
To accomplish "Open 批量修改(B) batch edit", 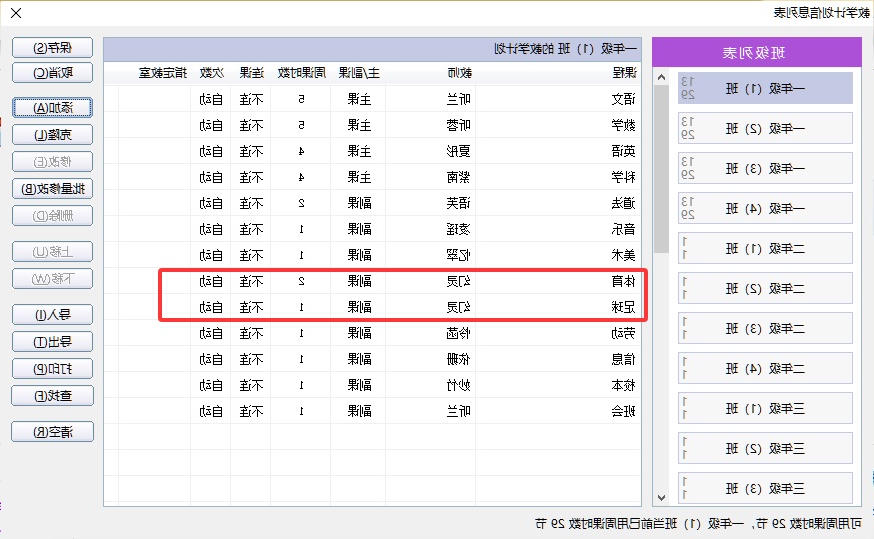I will (x=52, y=188).
